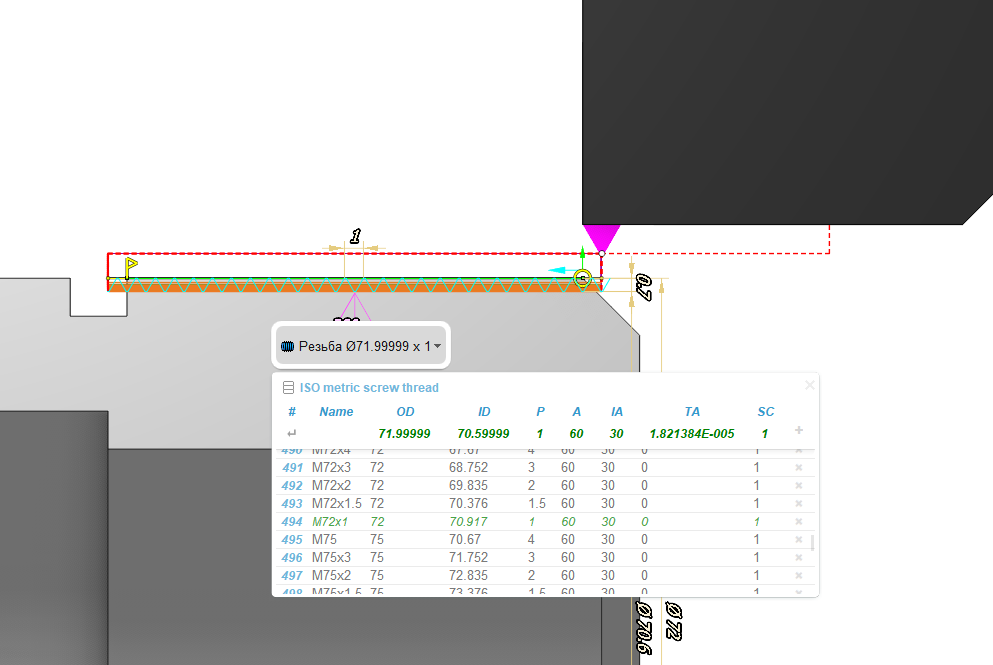Edit the TA value 1.821384E-005 field
The height and width of the screenshot is (665, 993).
click(692, 434)
